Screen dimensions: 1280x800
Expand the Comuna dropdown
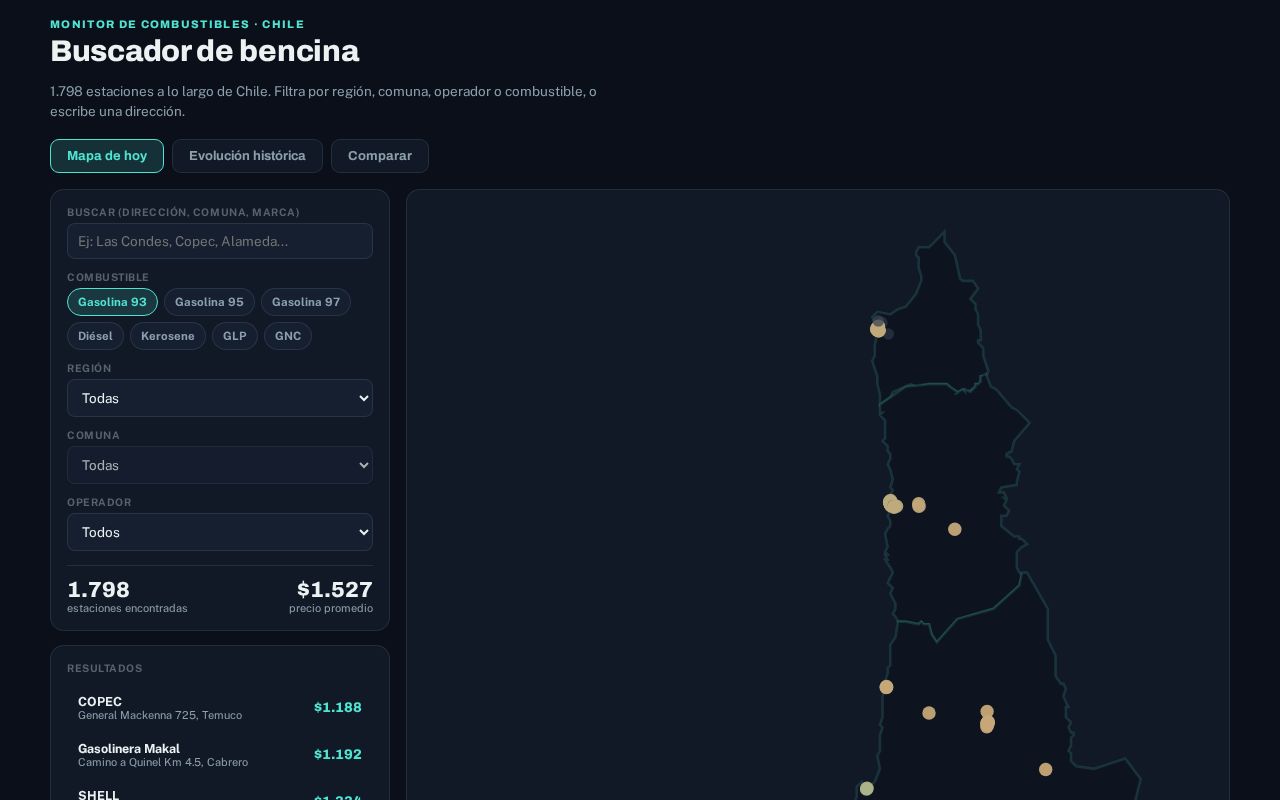pos(220,465)
